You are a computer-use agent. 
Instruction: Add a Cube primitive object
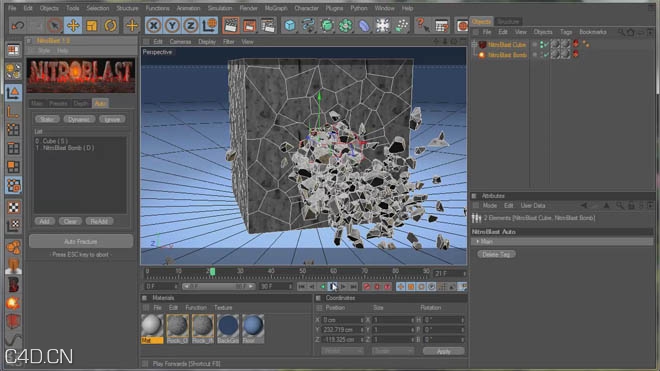point(290,26)
